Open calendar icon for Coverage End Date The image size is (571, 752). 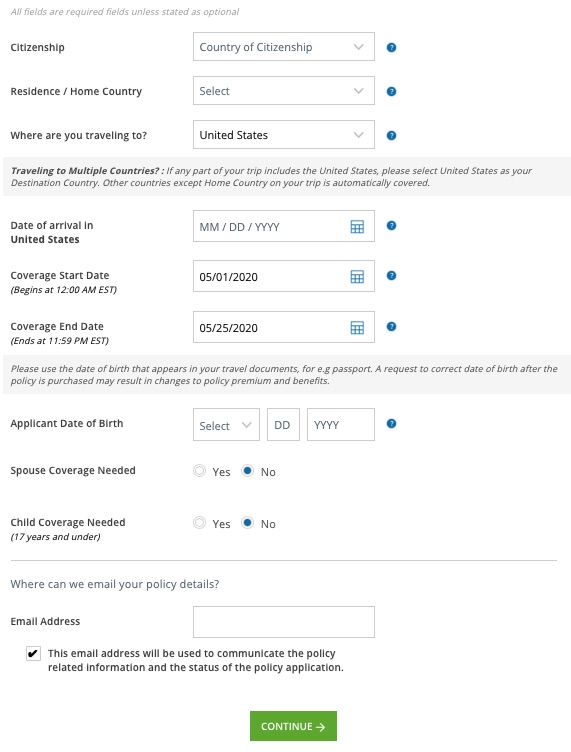click(x=357, y=328)
